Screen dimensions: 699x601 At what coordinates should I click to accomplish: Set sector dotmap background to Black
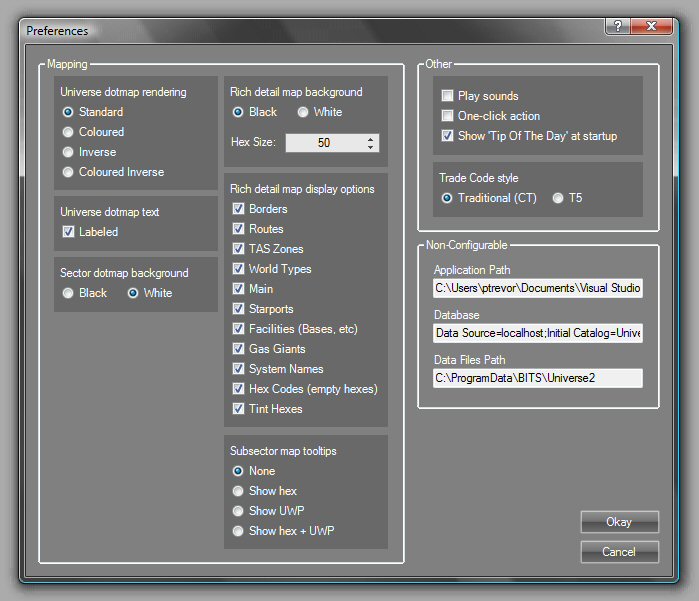point(68,293)
